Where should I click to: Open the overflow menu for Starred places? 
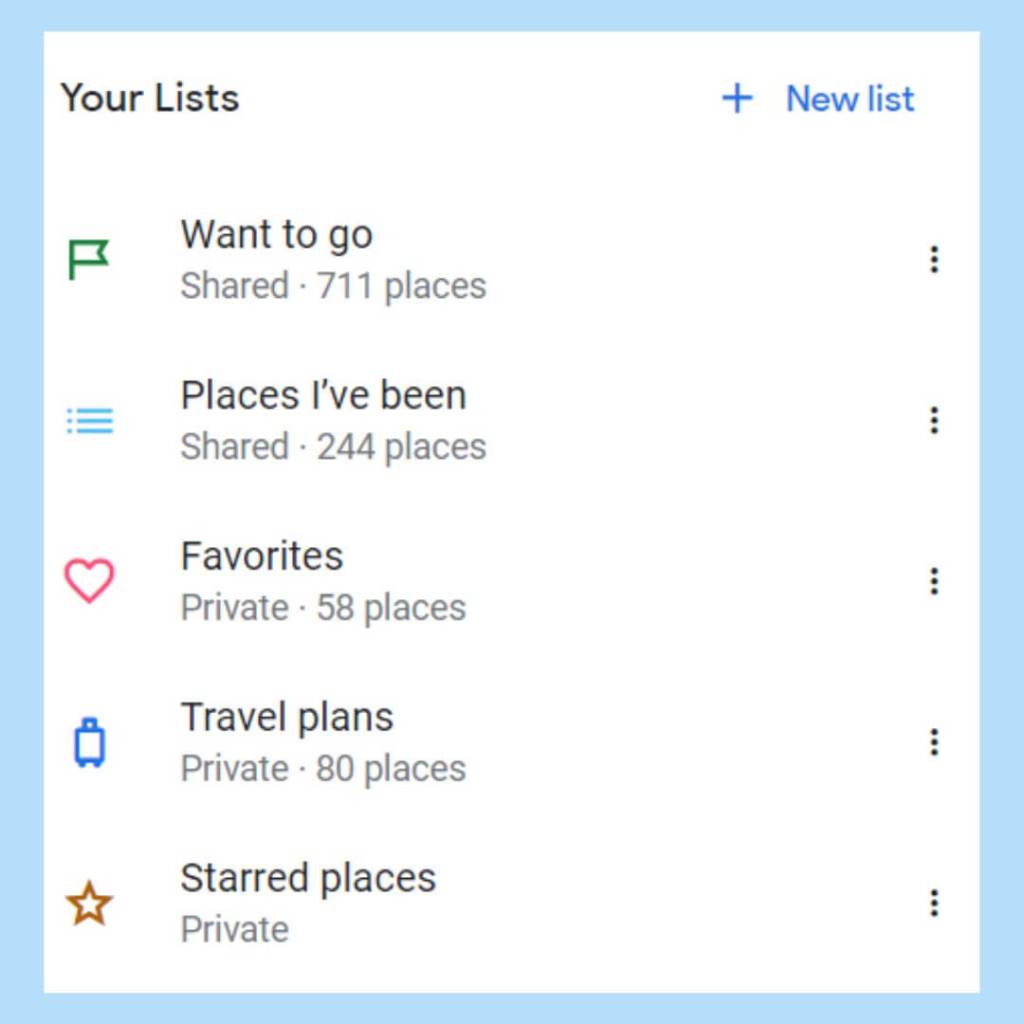coord(934,904)
